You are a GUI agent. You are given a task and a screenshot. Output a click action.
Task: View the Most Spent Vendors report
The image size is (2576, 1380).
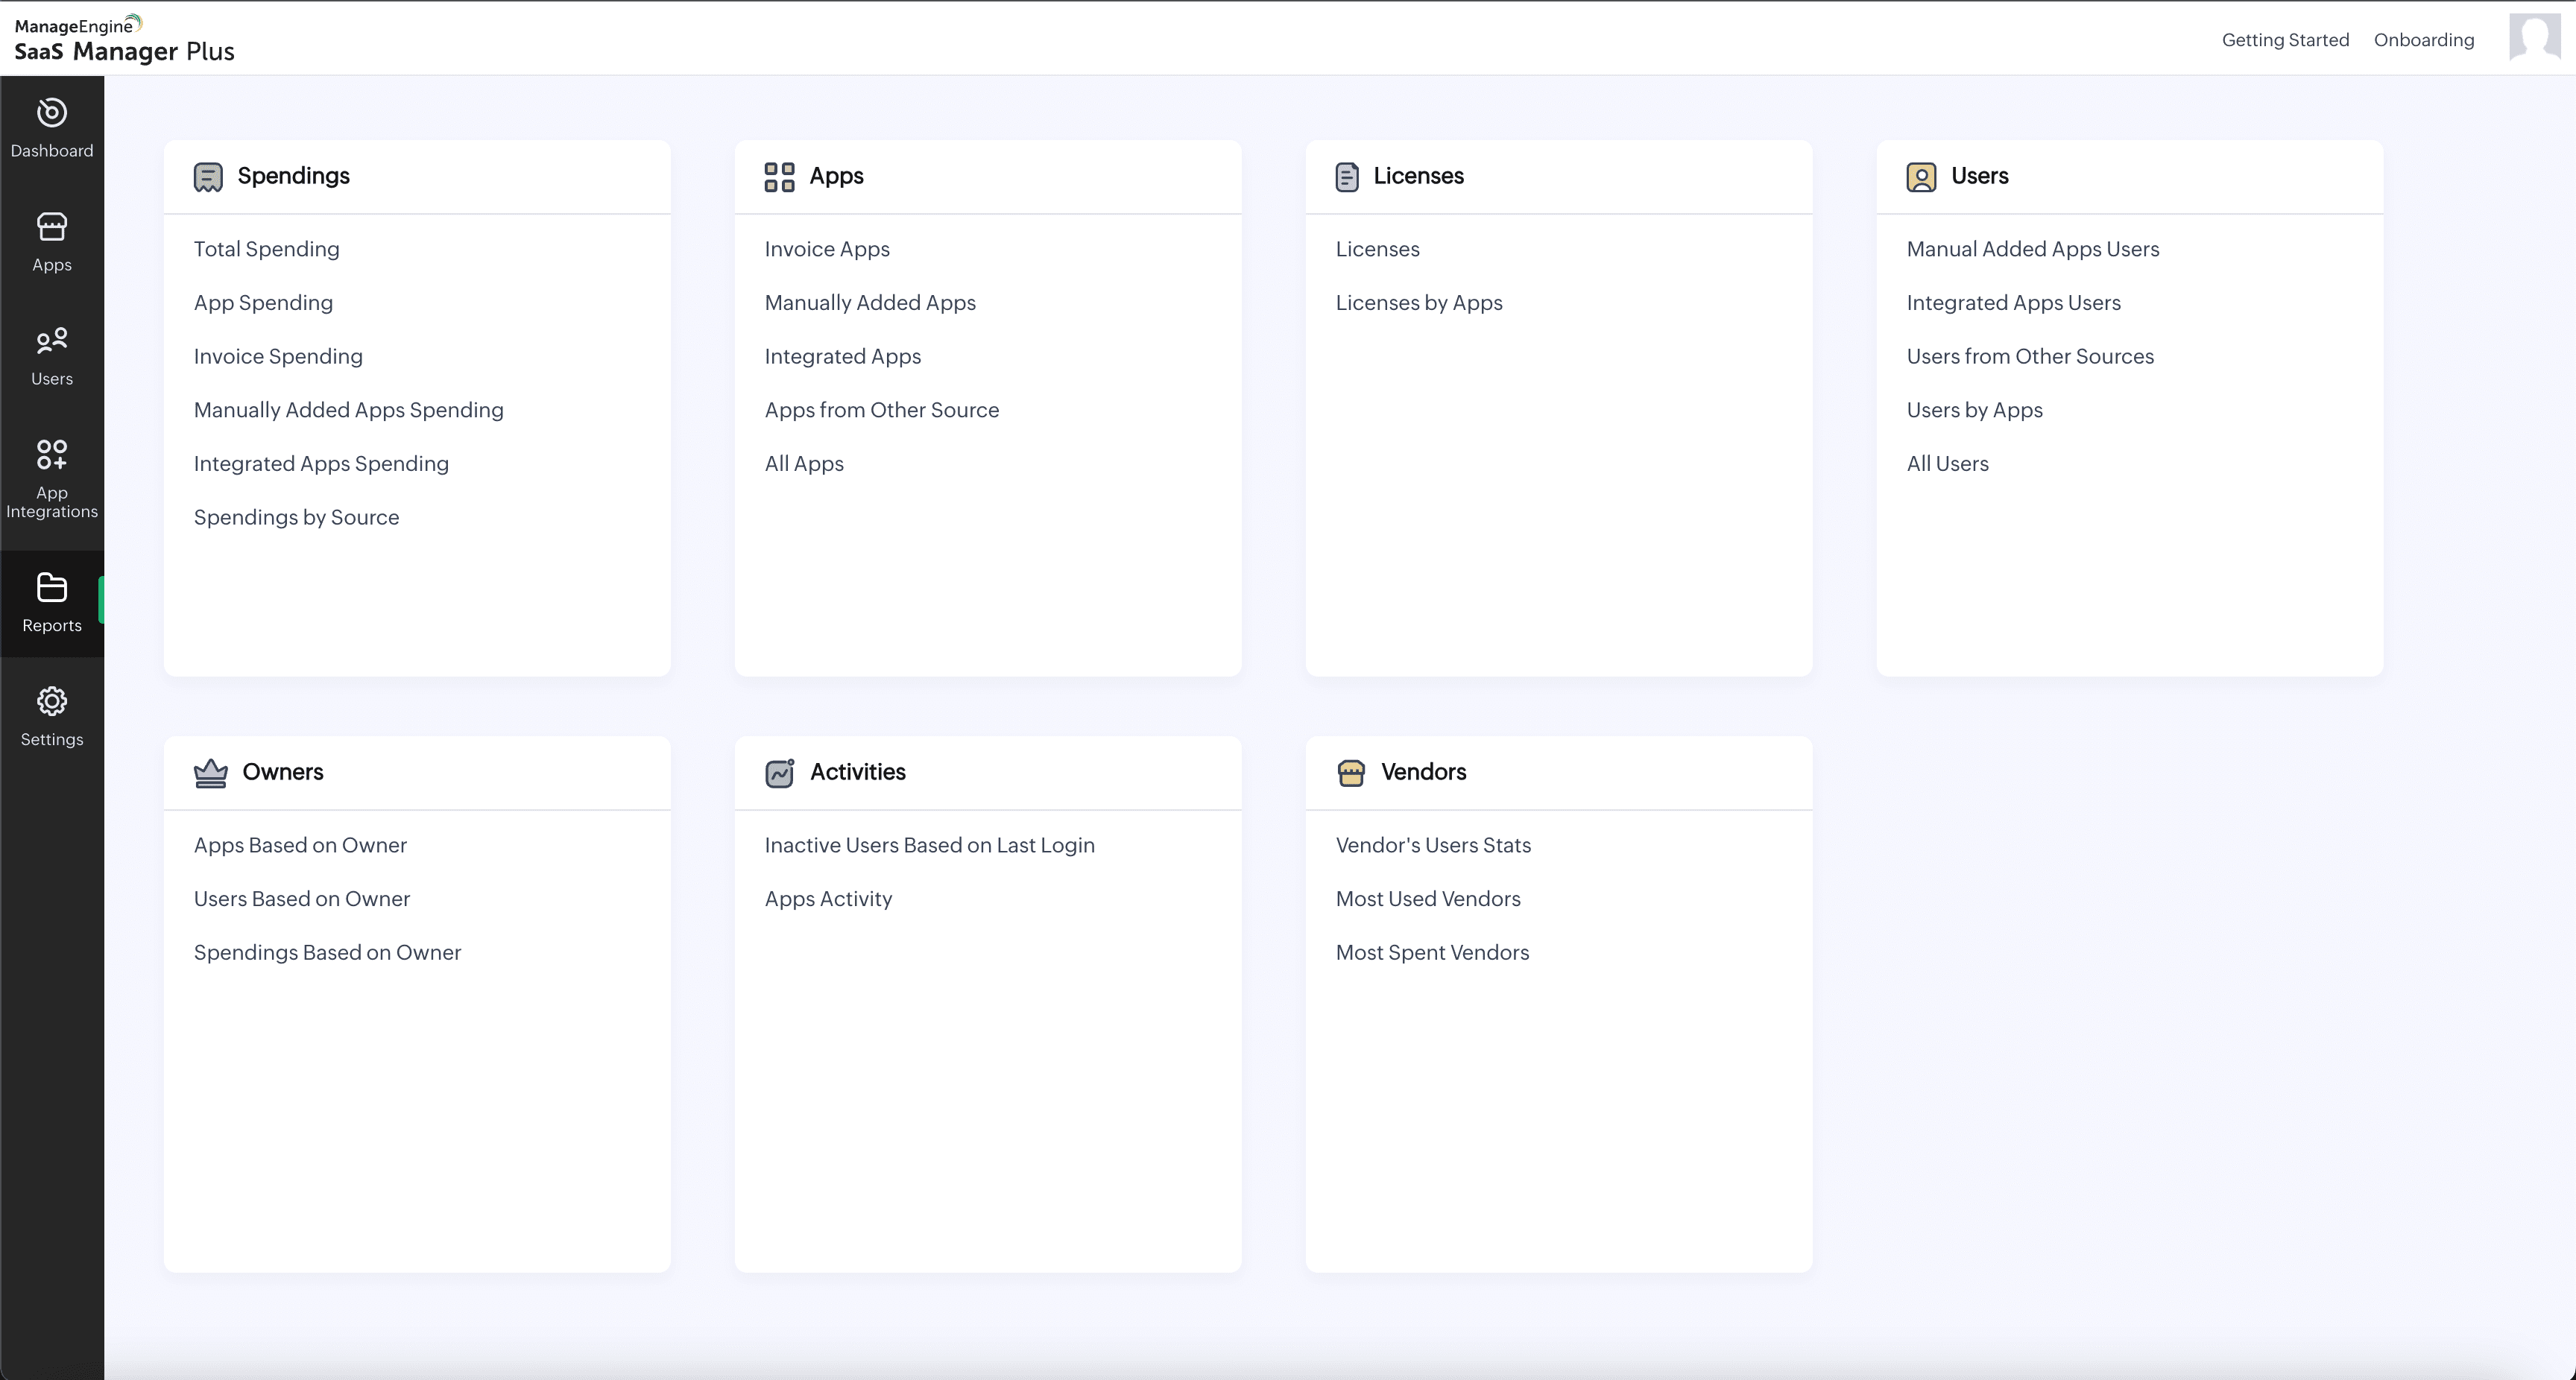point(1431,953)
